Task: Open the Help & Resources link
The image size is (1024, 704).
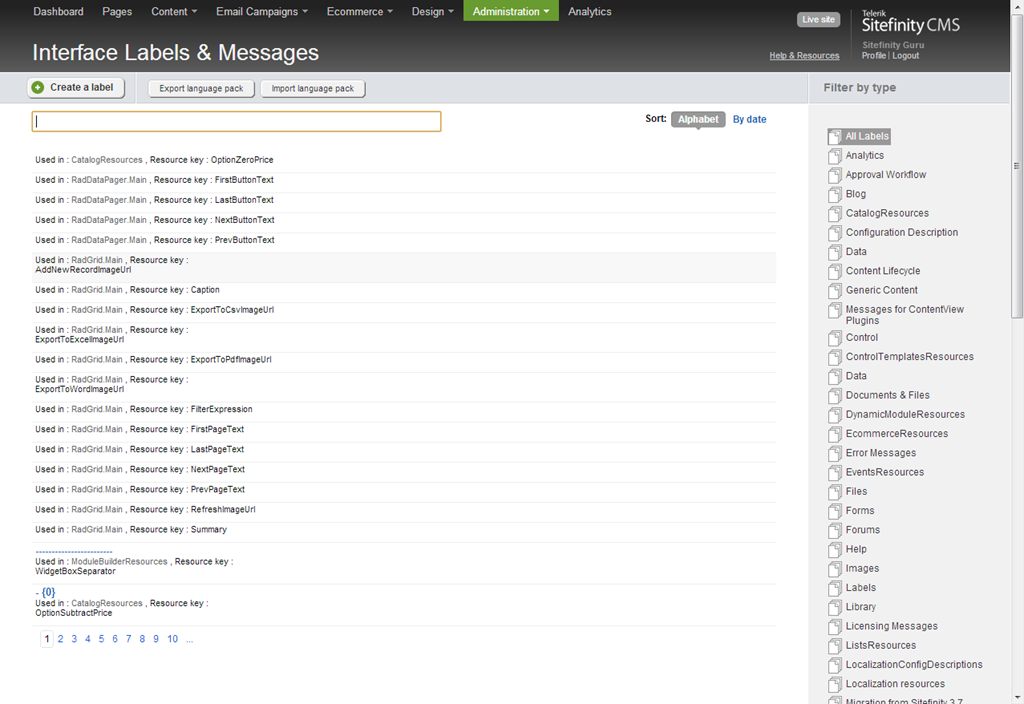Action: click(804, 56)
